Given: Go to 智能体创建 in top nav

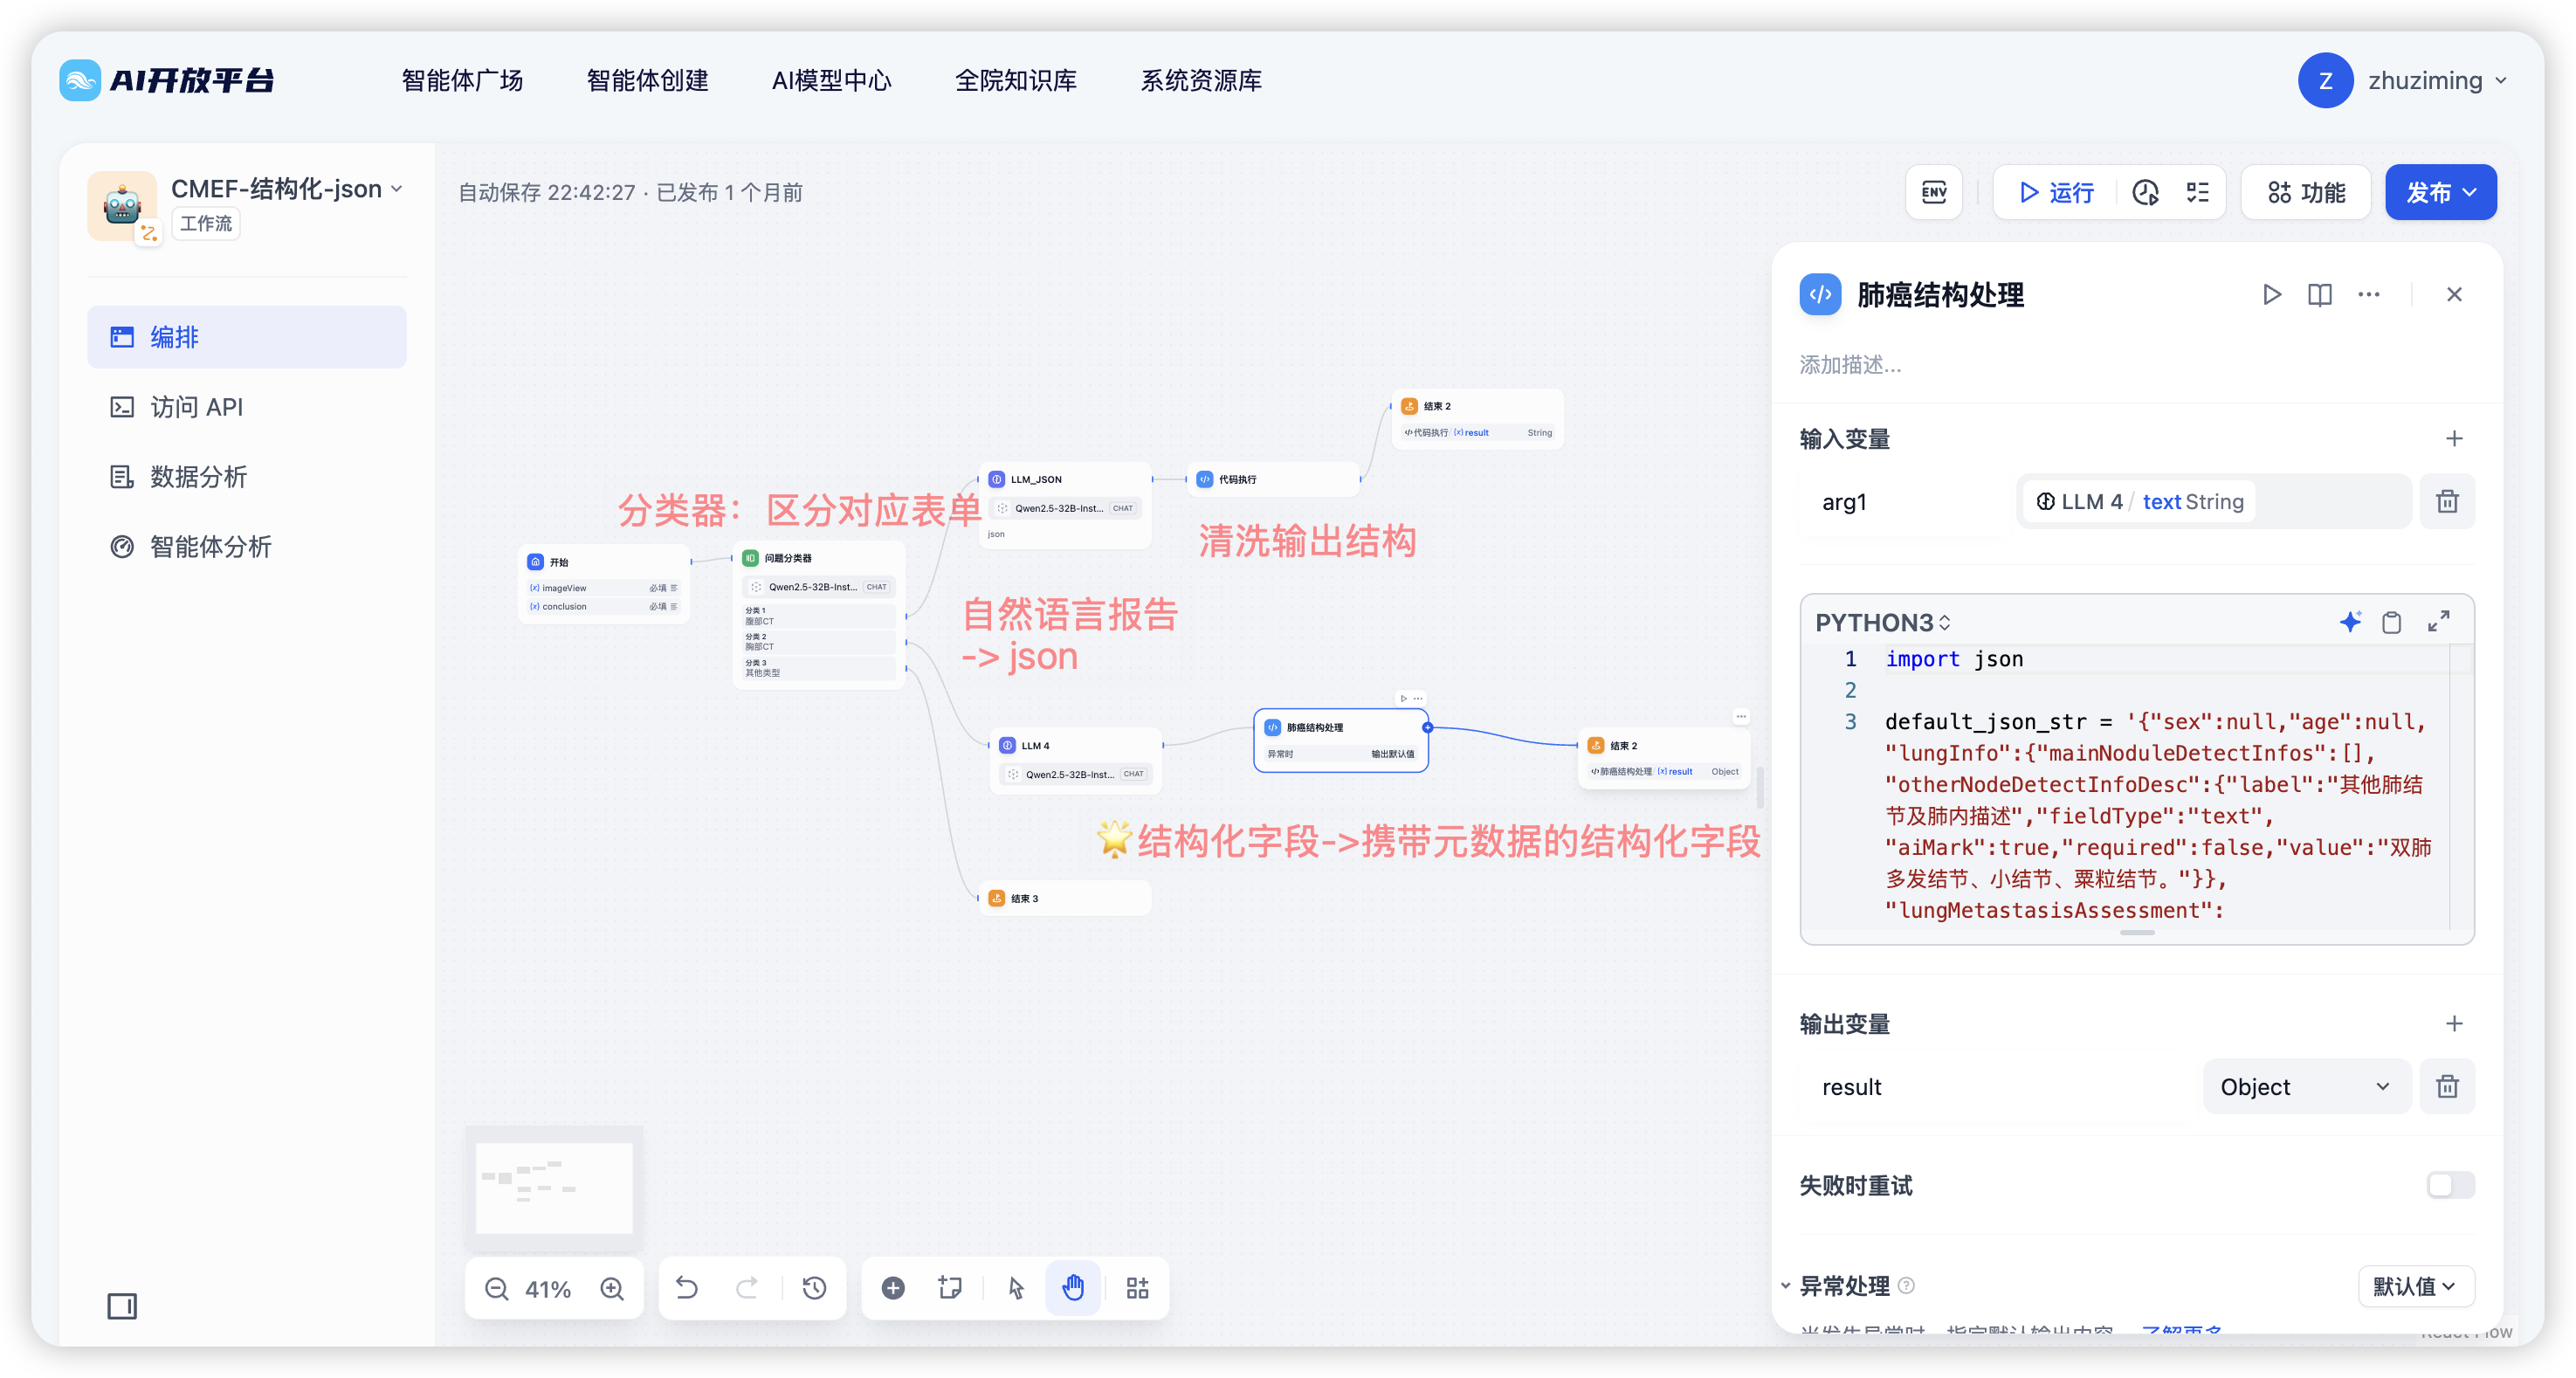Looking at the screenshot, I should [x=647, y=80].
